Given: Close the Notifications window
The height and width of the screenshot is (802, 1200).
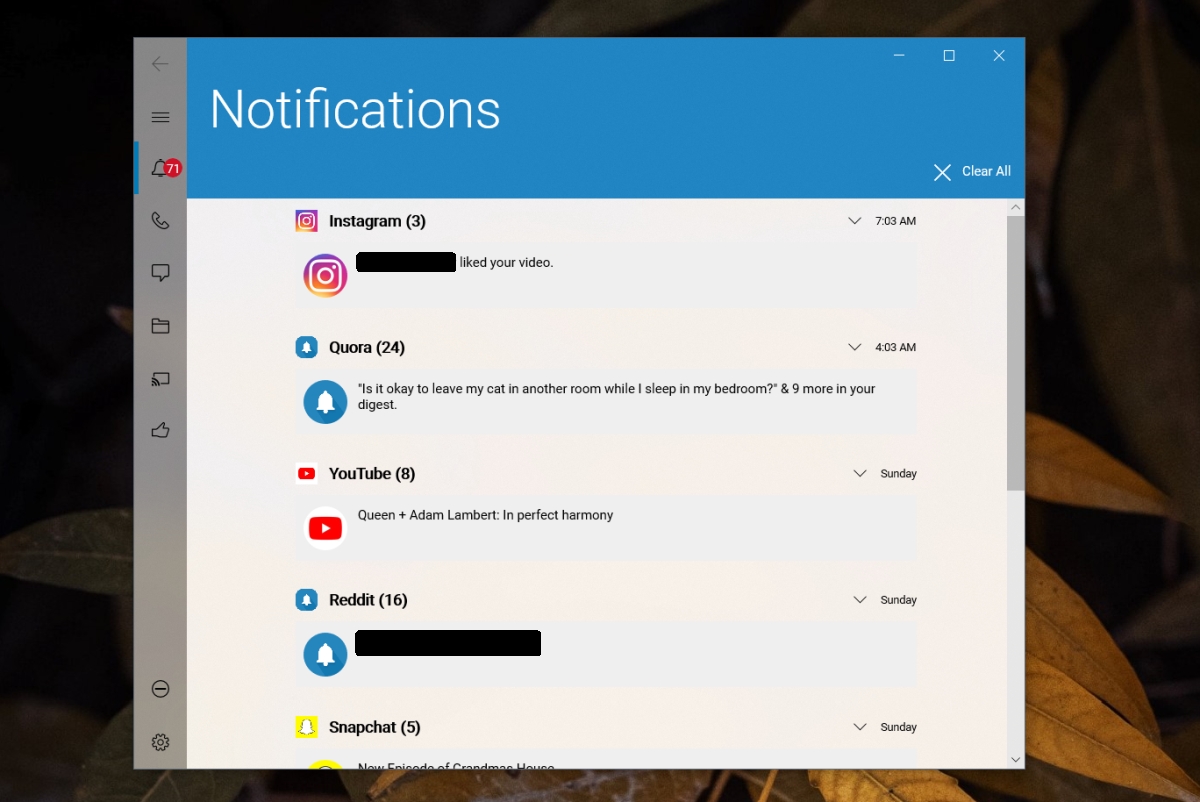Looking at the screenshot, I should click(999, 56).
